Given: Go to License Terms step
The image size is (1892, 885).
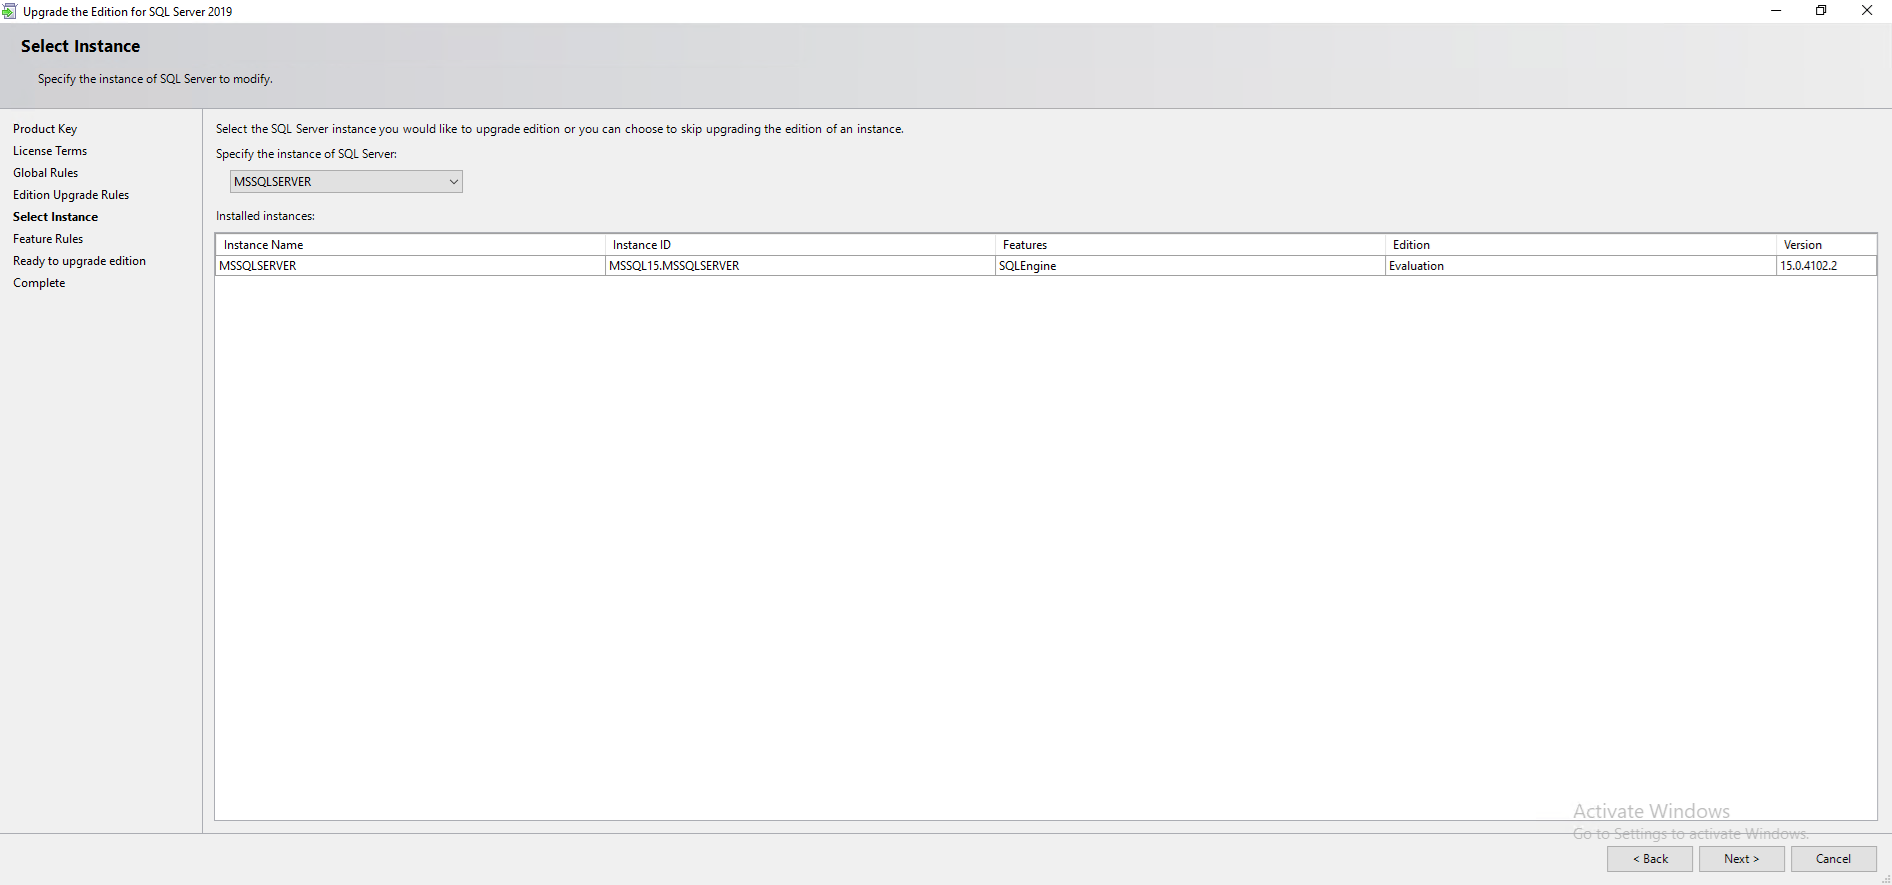Looking at the screenshot, I should click(x=50, y=151).
